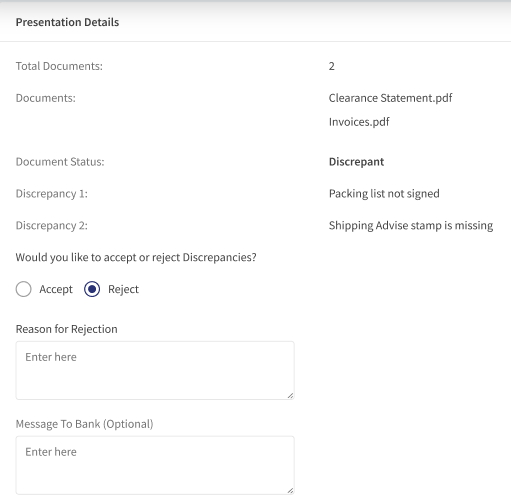Click the 'Discrepancy 2:' label

[x=52, y=226]
